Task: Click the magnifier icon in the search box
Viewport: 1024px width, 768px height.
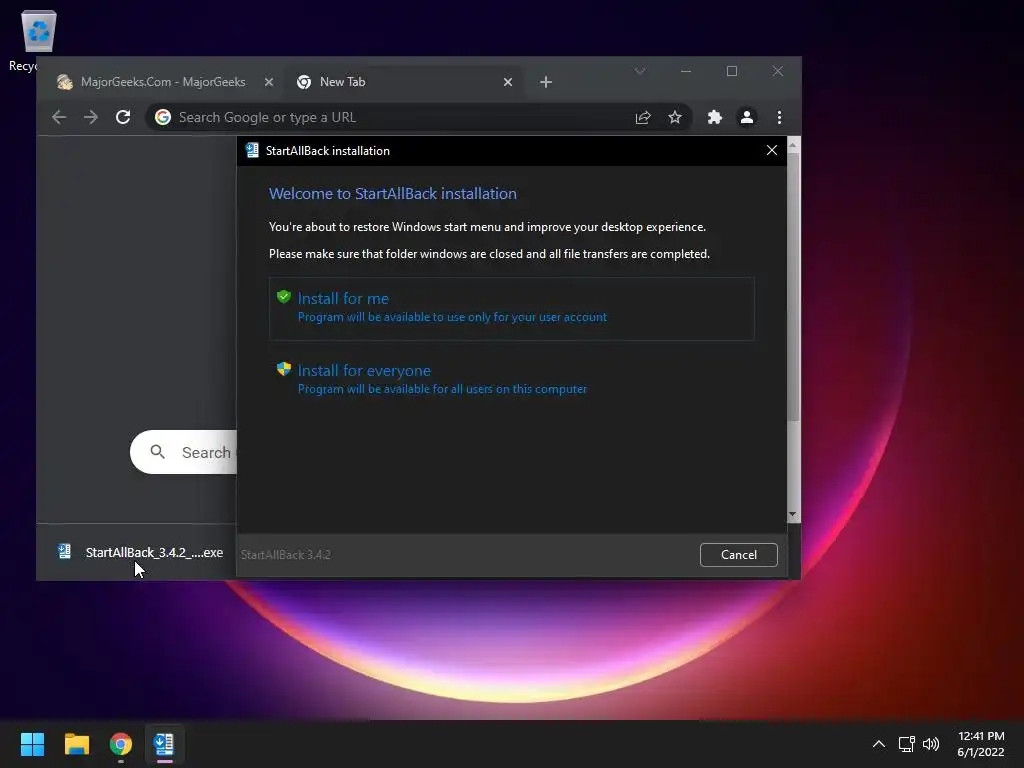Action: coord(157,451)
